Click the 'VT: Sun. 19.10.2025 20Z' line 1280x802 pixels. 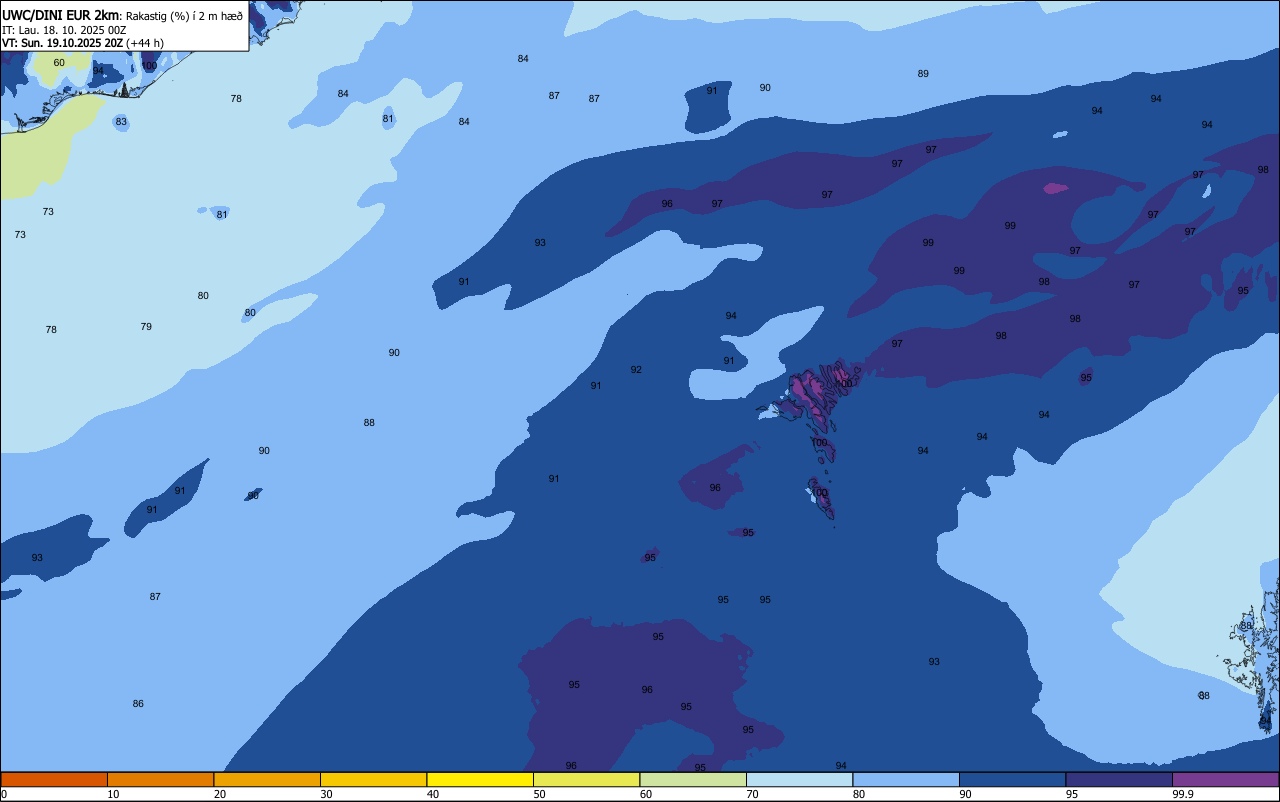pos(63,42)
